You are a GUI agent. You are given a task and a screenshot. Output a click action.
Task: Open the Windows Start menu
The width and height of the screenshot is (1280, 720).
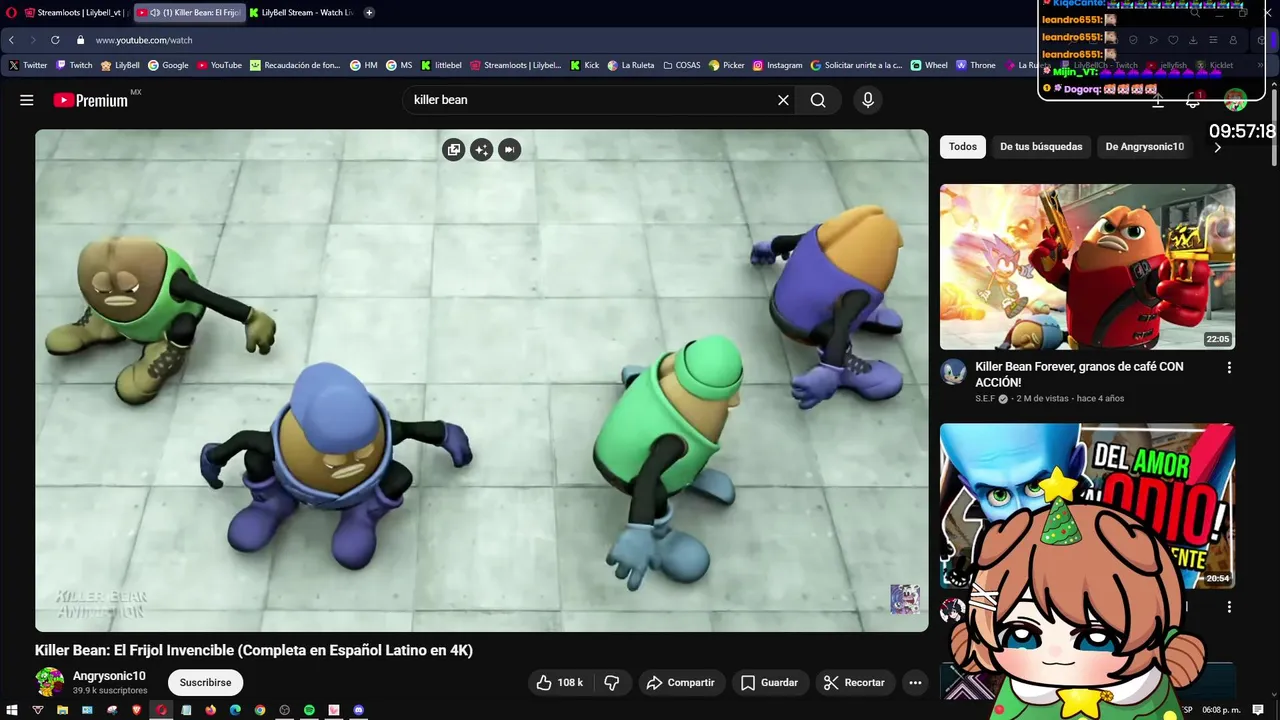pos(12,710)
